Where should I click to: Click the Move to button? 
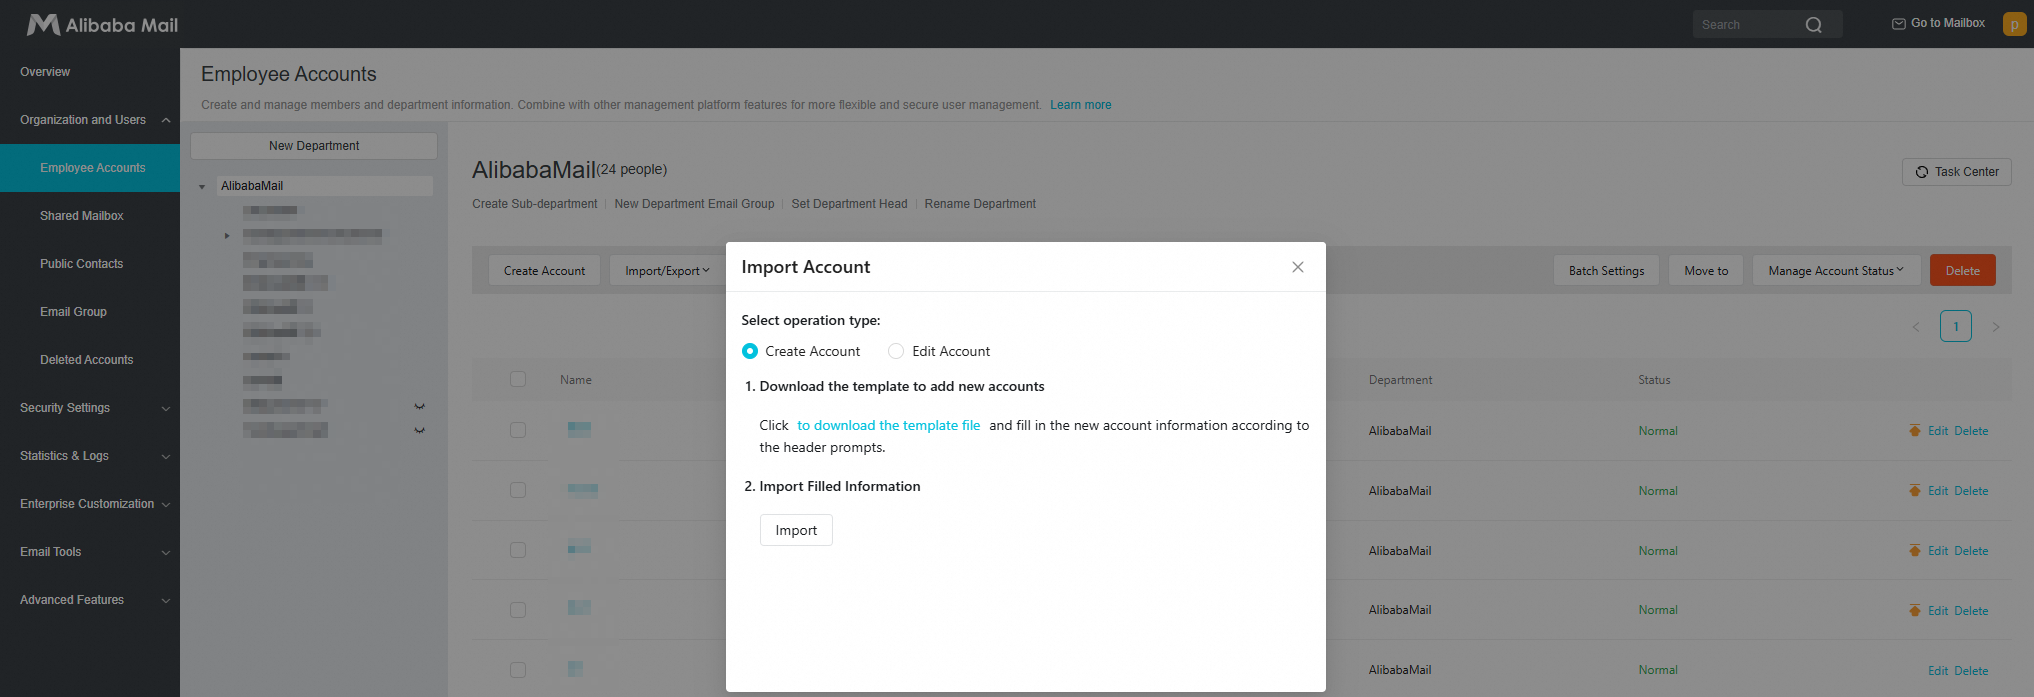pos(1706,270)
